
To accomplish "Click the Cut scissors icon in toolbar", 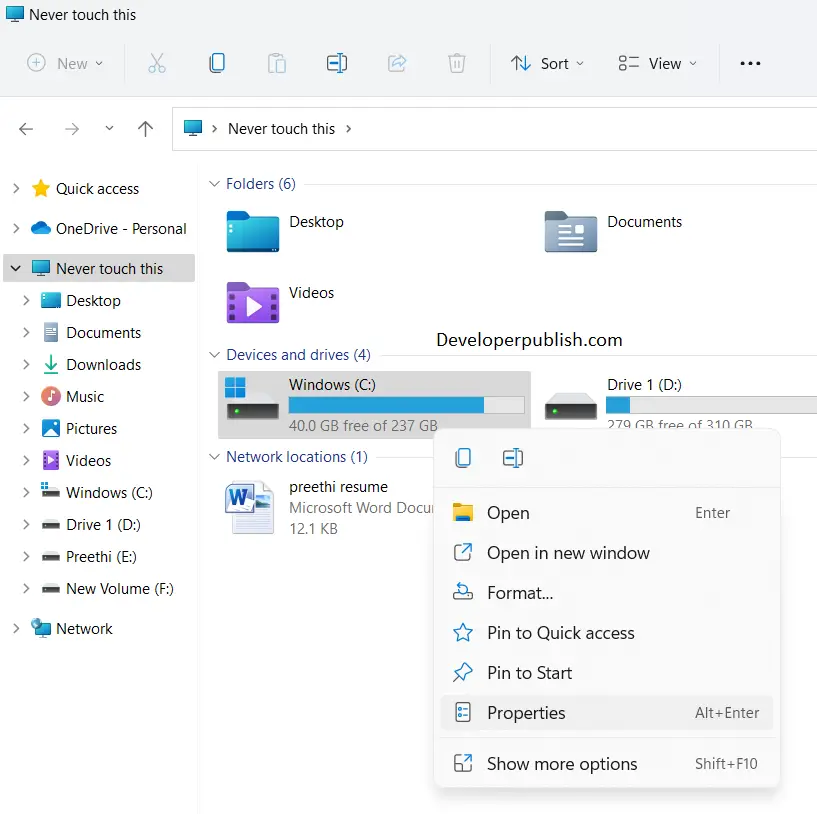I will click(x=157, y=63).
